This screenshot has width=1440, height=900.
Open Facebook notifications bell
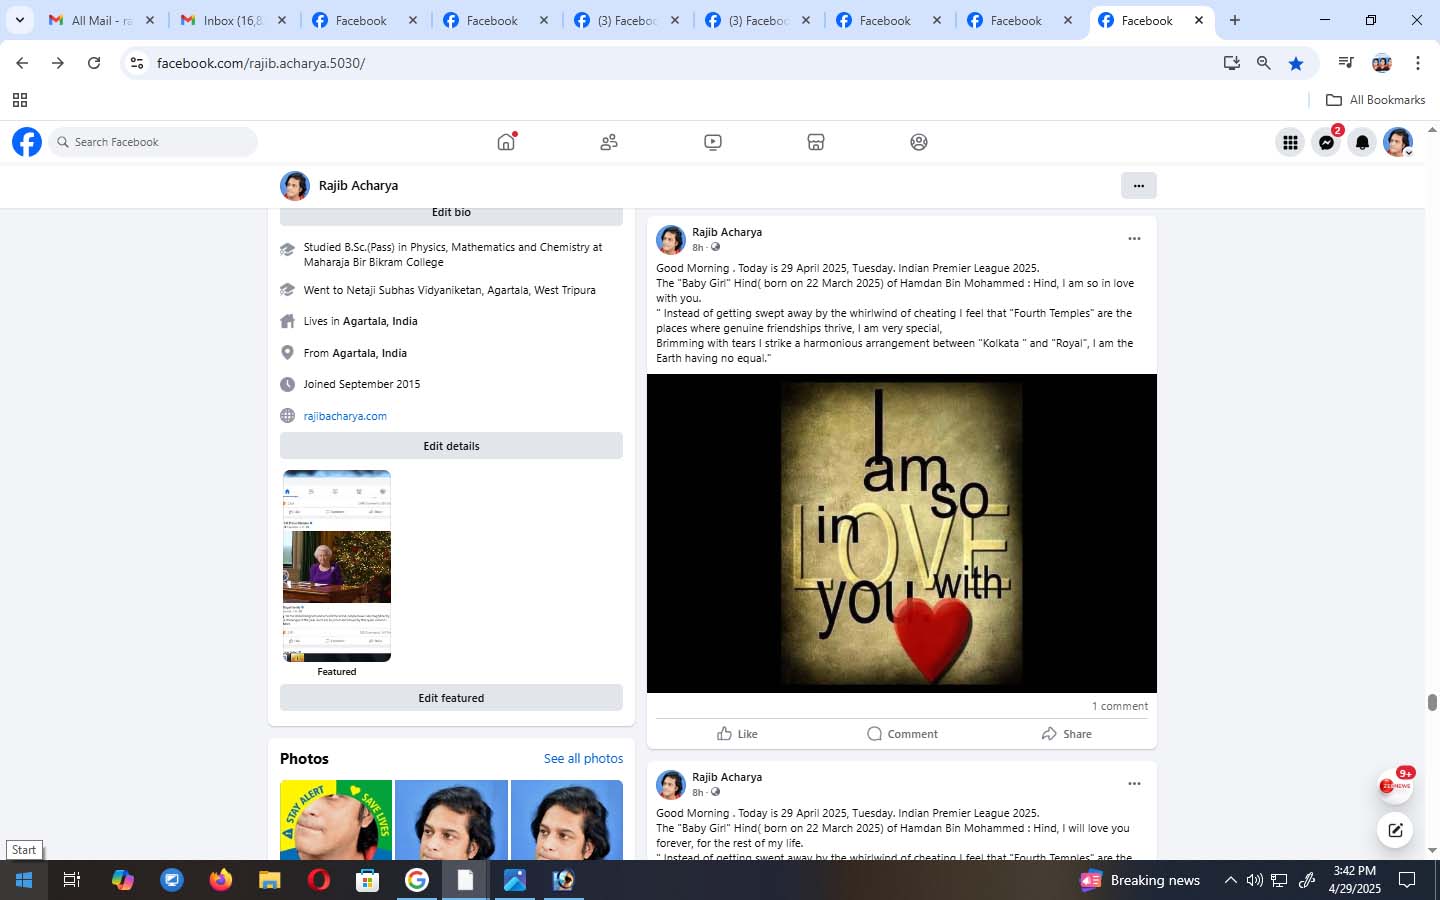click(x=1362, y=142)
